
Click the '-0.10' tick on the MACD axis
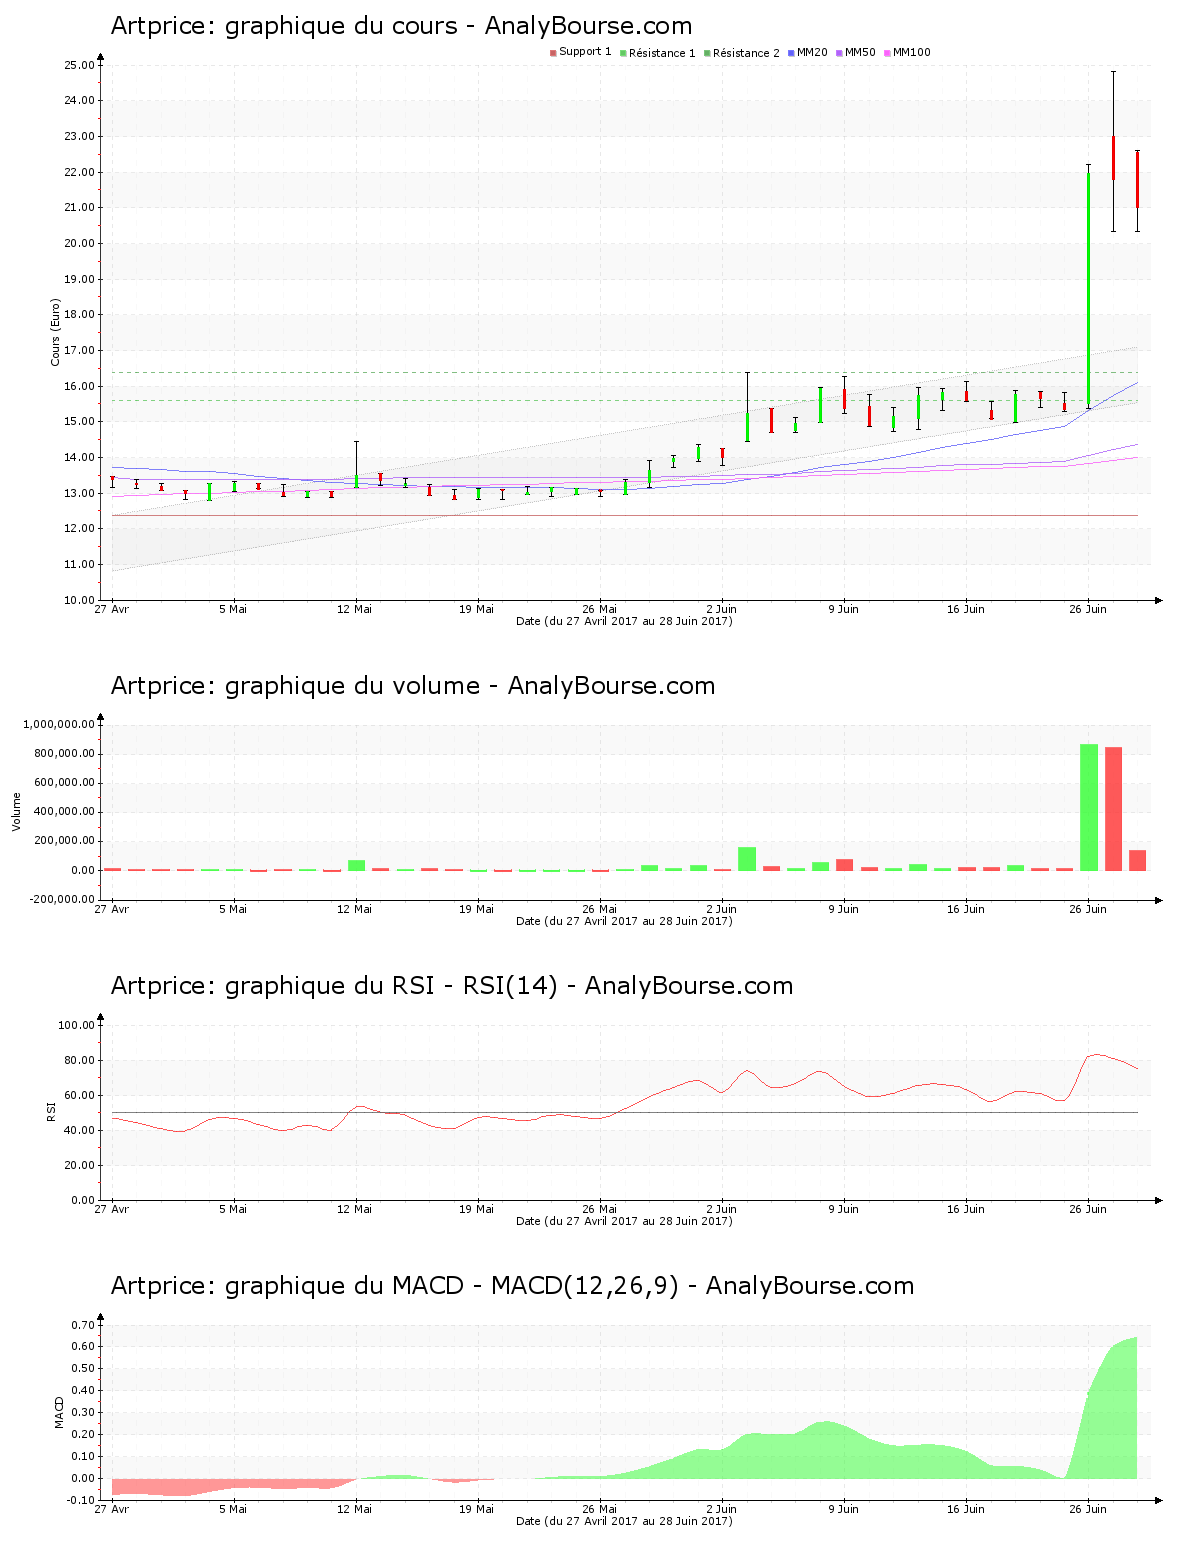click(x=81, y=1500)
